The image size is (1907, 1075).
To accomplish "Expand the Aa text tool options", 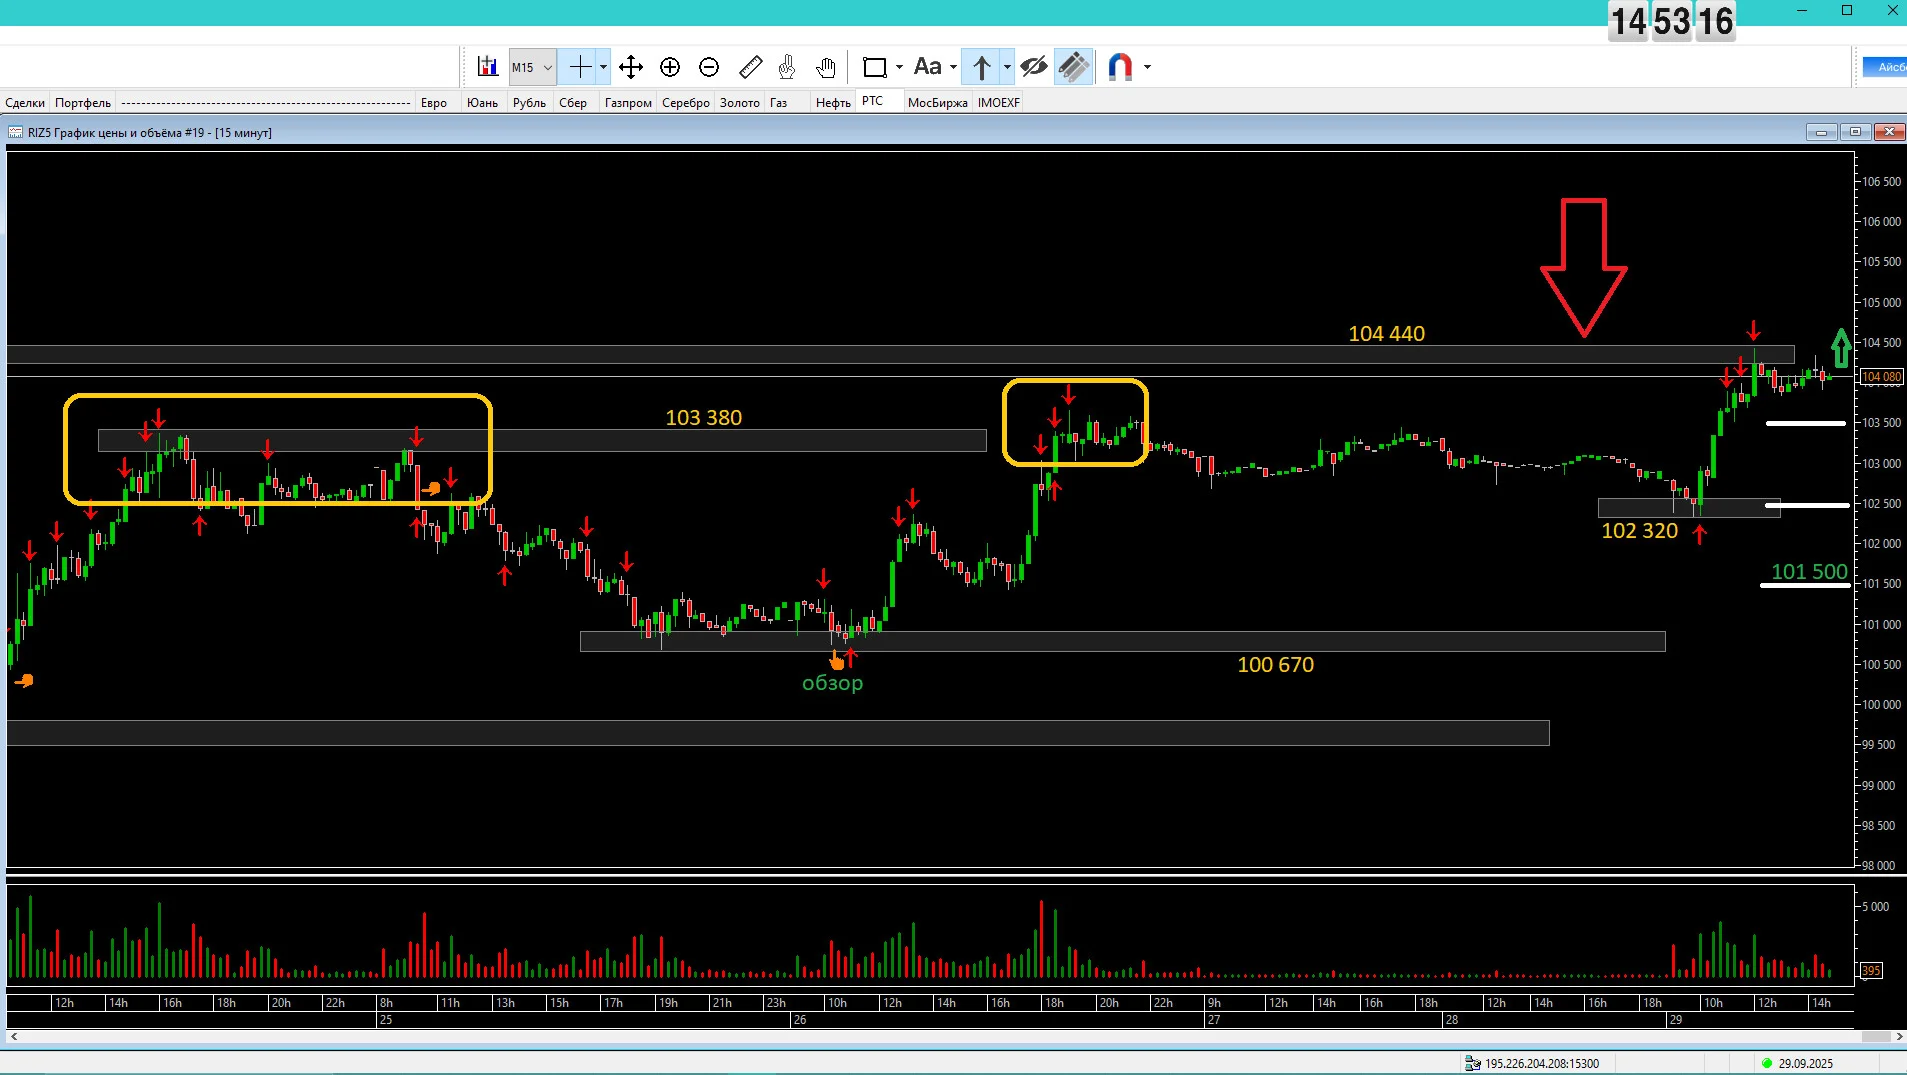I will (953, 67).
